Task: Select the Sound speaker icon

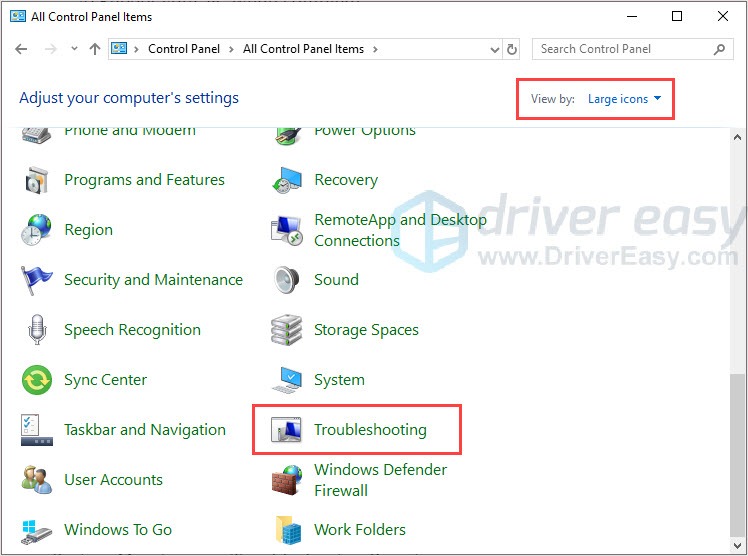Action: [x=288, y=280]
